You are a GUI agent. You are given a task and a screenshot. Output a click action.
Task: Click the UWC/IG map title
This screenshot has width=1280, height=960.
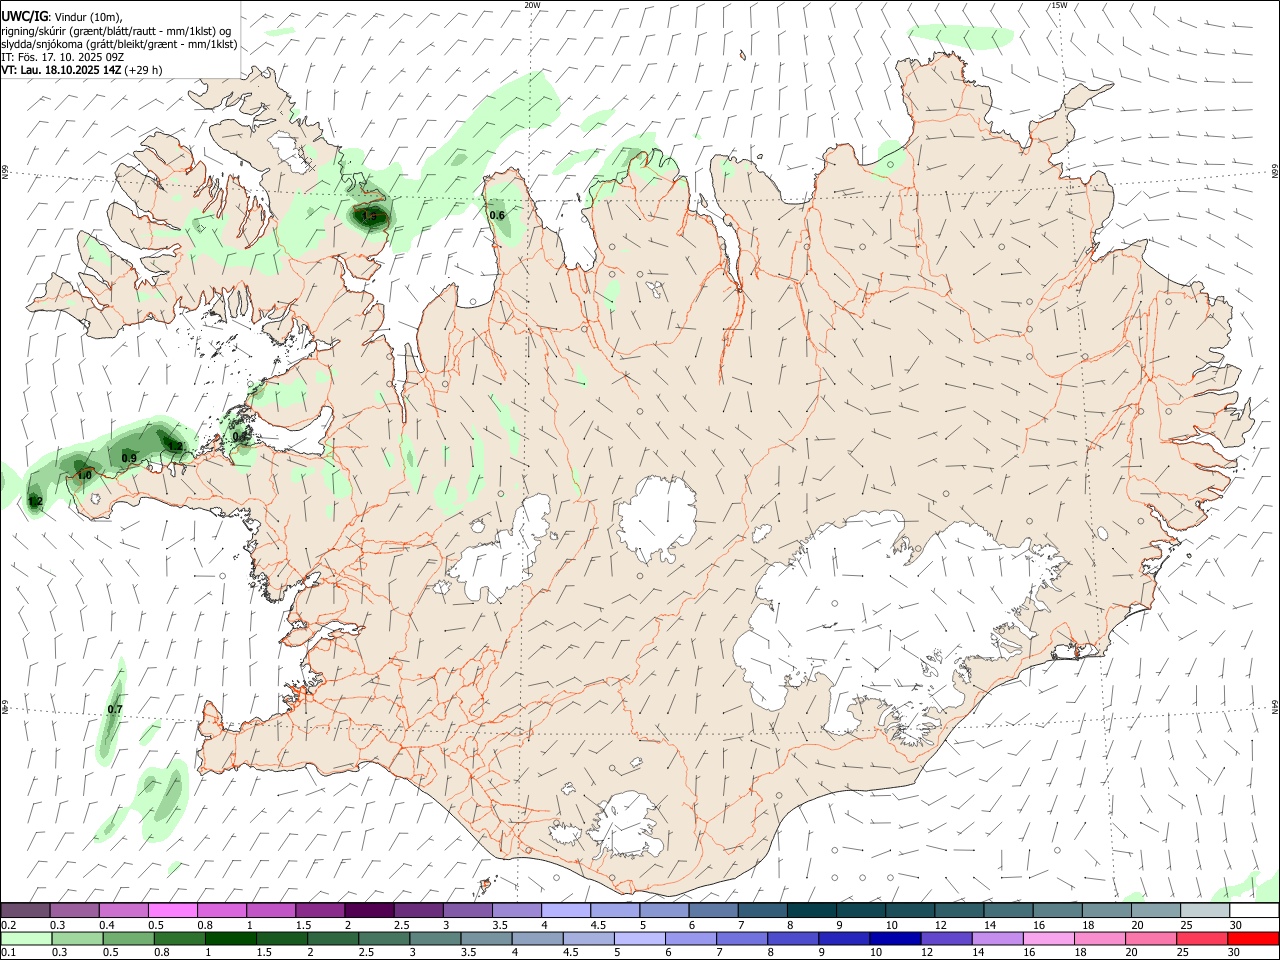tap(24, 16)
